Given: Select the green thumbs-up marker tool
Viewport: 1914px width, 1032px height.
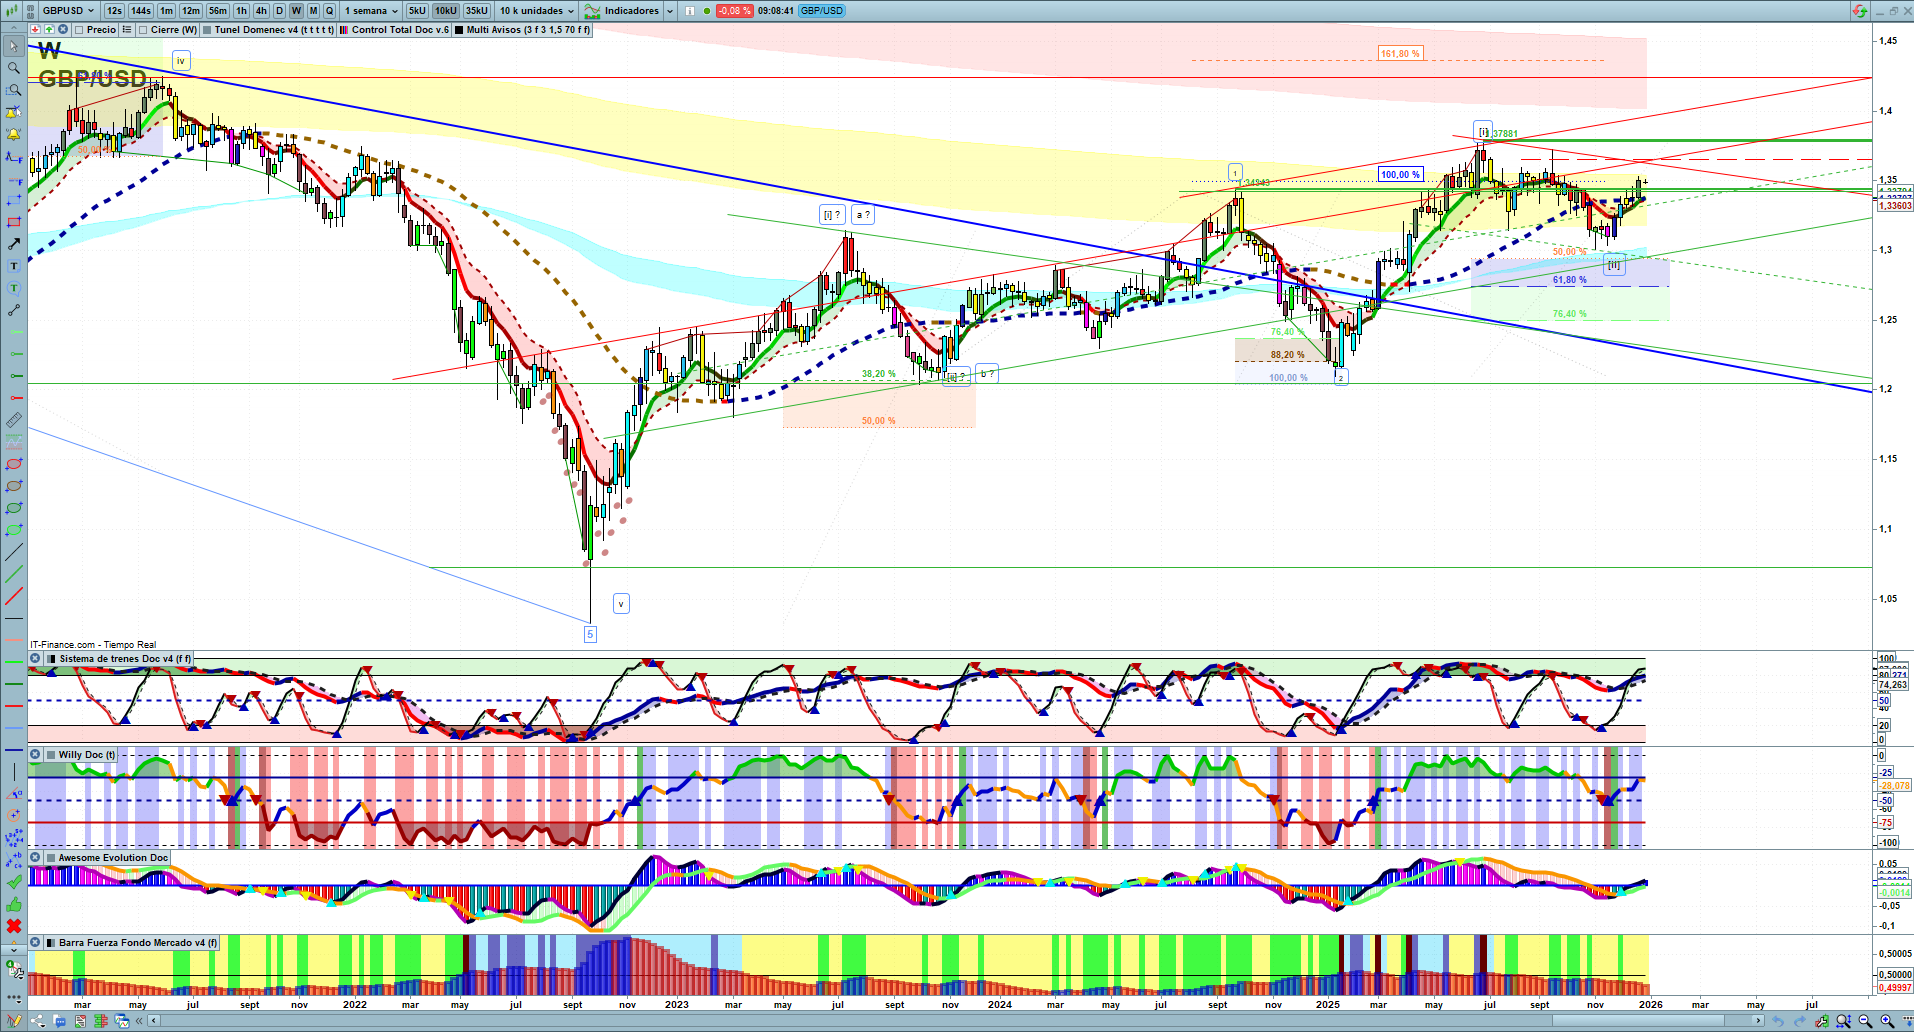Looking at the screenshot, I should point(14,904).
